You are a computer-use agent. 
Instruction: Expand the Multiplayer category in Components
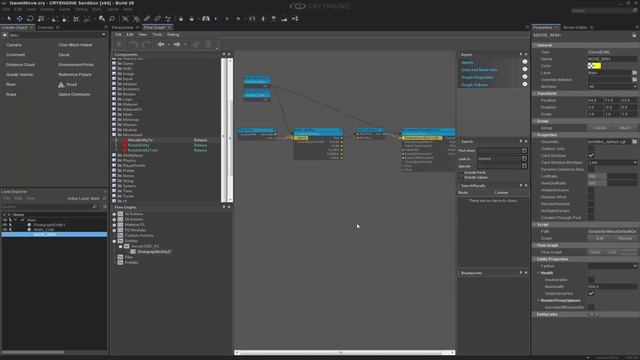pyautogui.click(x=114, y=156)
